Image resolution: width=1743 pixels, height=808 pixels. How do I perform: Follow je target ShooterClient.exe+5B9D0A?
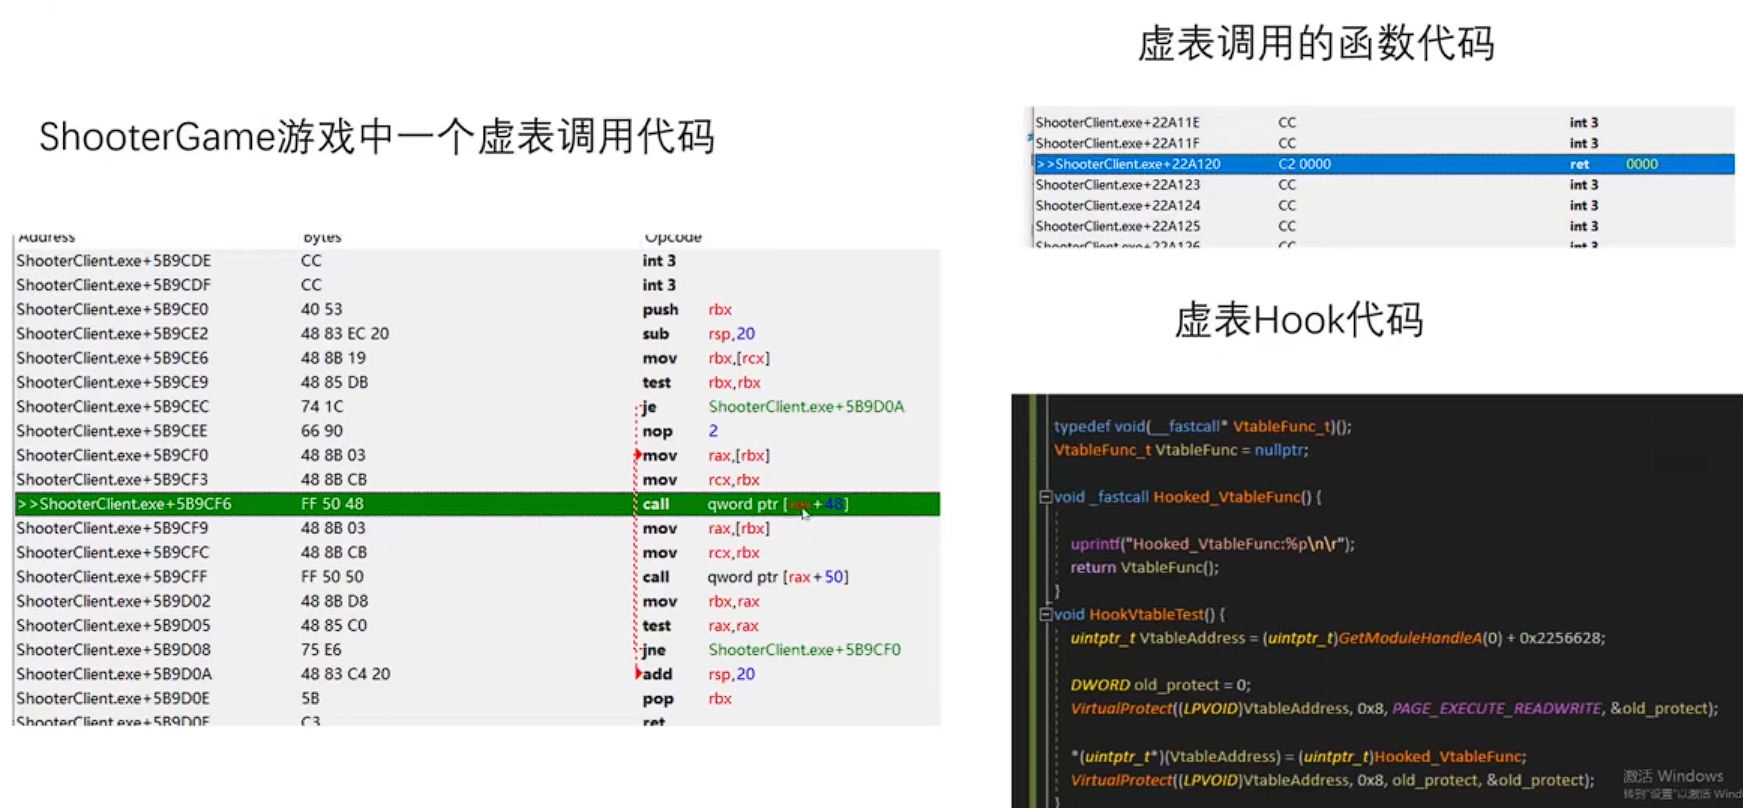806,407
